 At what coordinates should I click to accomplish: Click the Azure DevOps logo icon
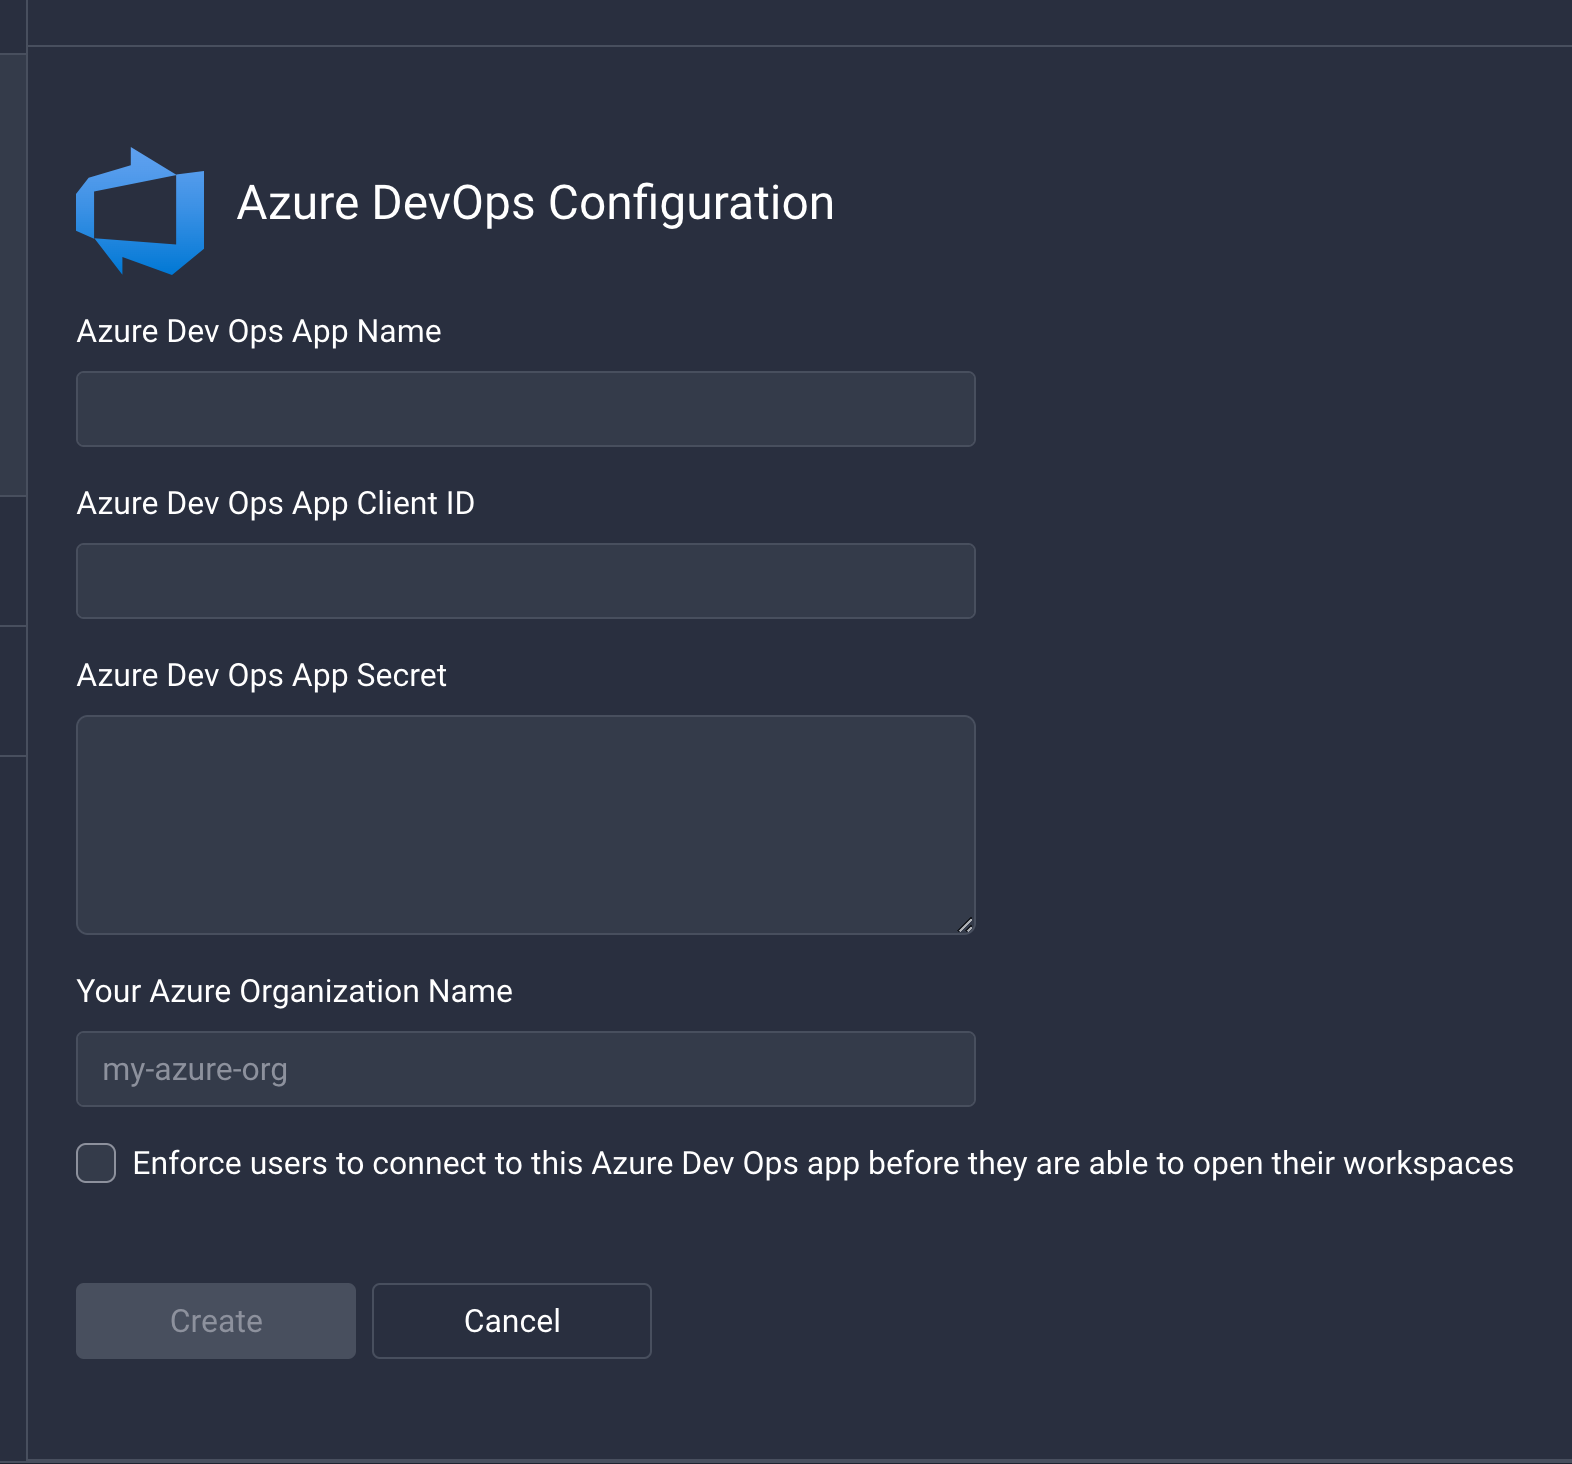(x=140, y=211)
